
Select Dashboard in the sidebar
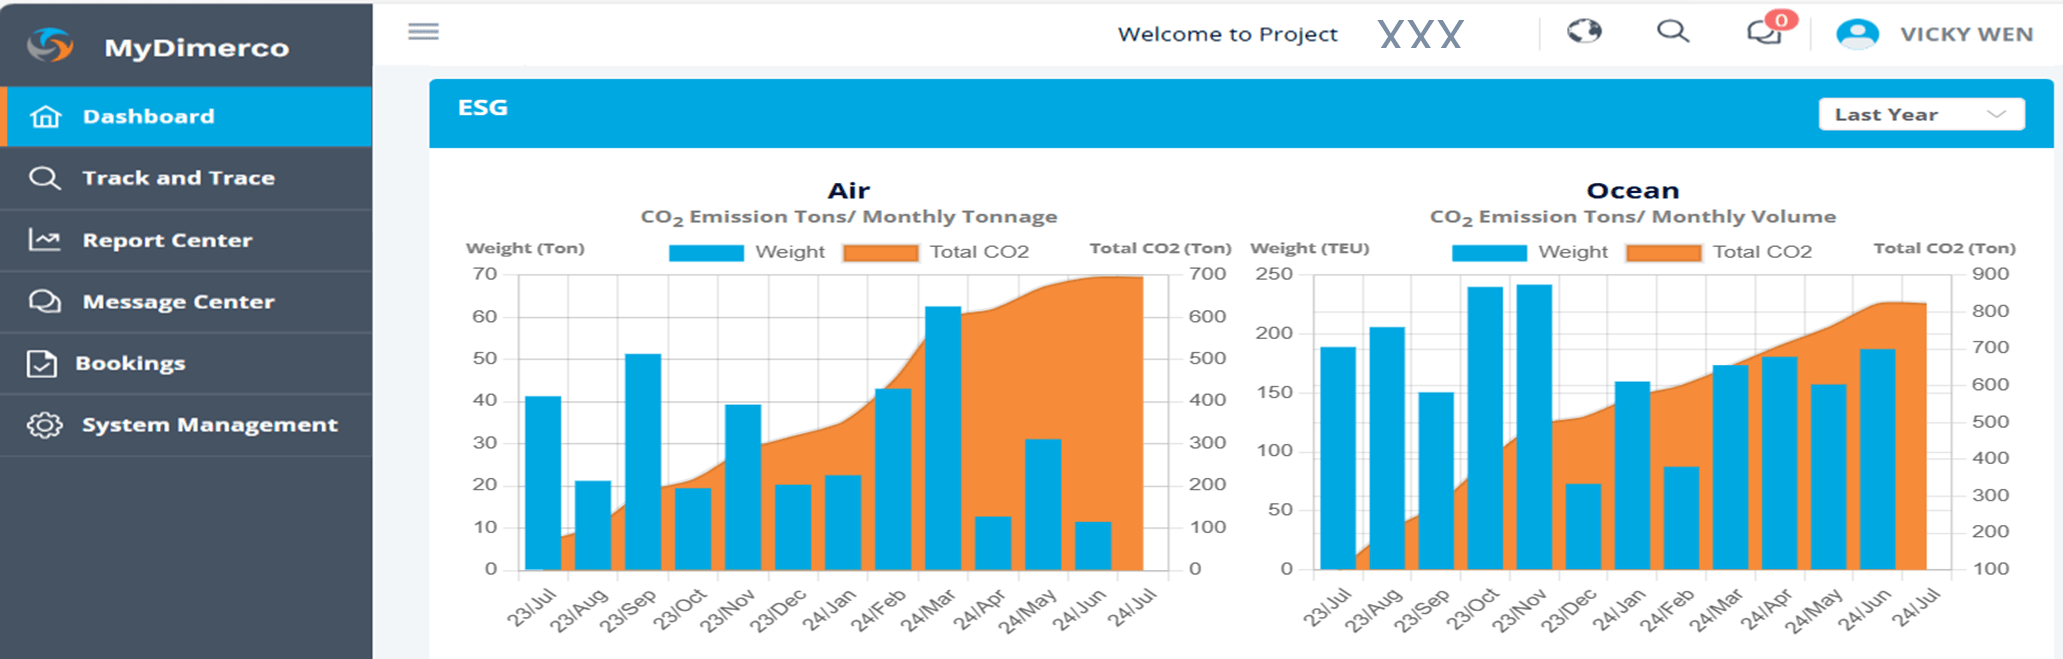click(148, 117)
